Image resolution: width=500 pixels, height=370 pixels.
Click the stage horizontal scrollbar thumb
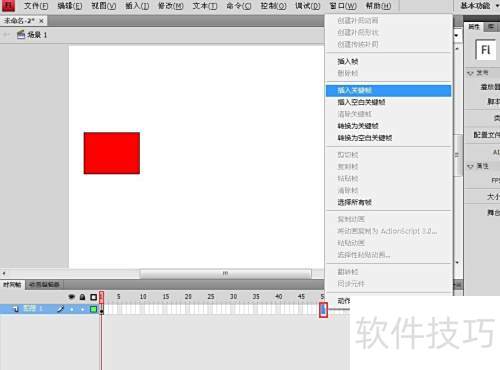coord(226,273)
